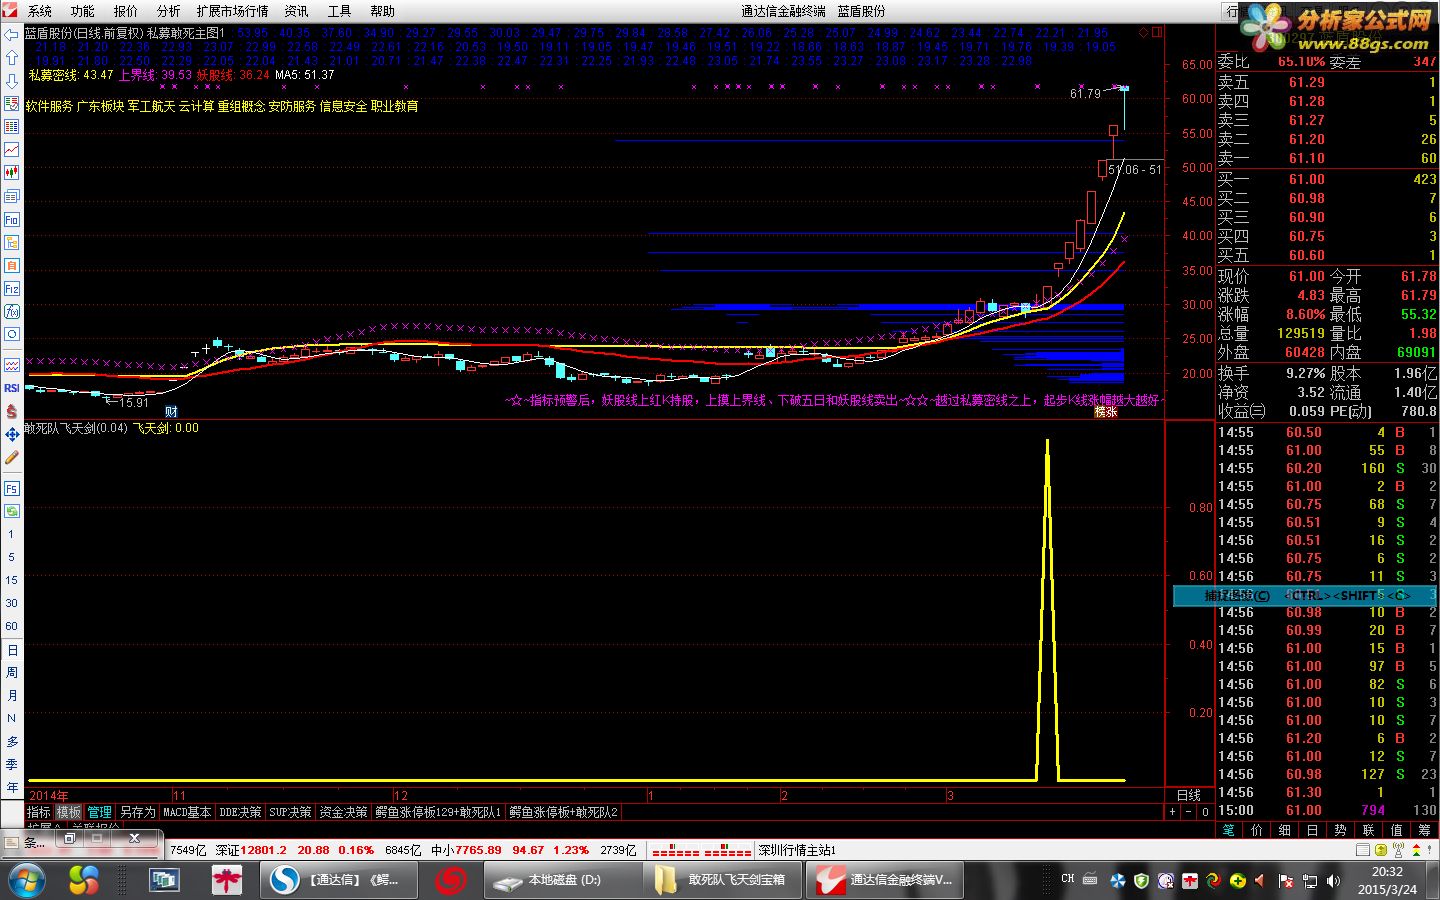Screen dimensions: 1440x900
Task: Switch to weekly 周 period
Action: pyautogui.click(x=12, y=673)
